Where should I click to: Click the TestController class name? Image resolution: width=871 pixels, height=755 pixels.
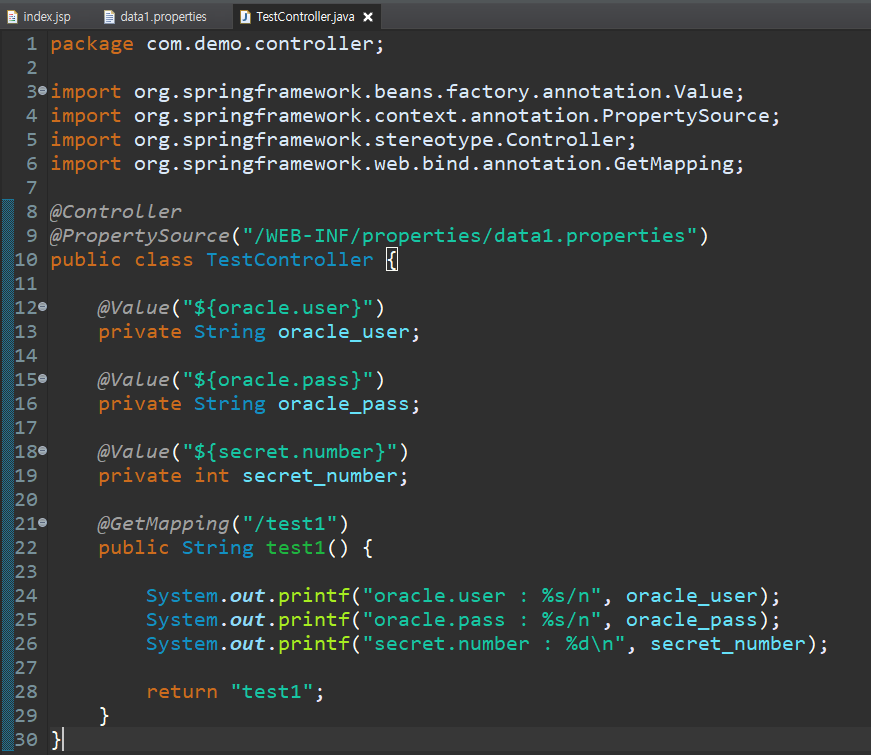tap(289, 260)
